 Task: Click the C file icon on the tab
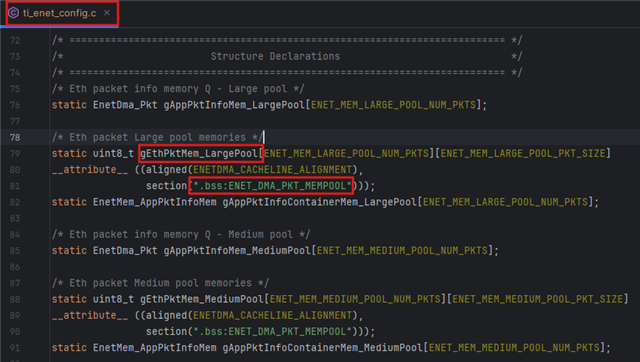(x=13, y=13)
